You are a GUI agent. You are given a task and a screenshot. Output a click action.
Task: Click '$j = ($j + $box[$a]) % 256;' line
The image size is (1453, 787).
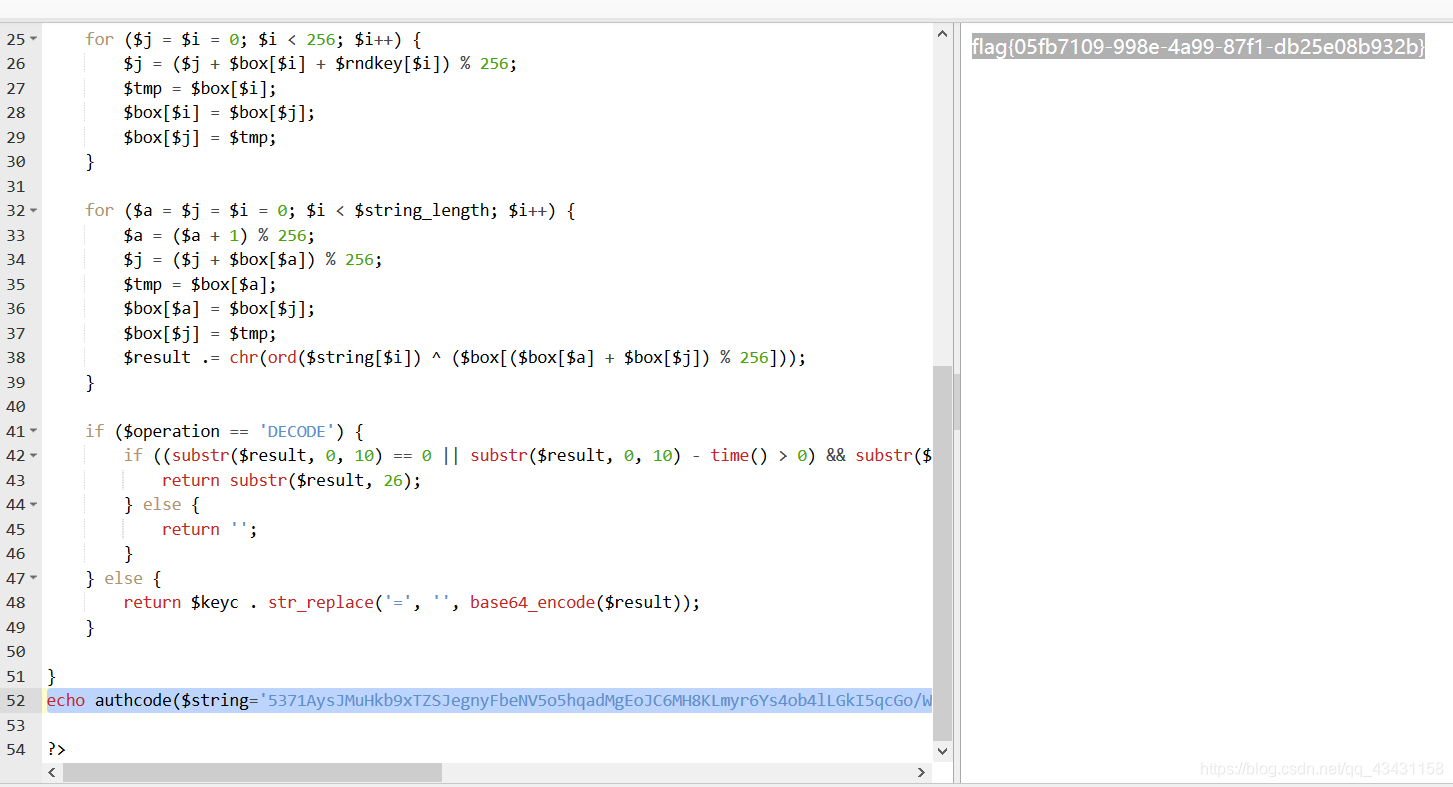point(253,259)
